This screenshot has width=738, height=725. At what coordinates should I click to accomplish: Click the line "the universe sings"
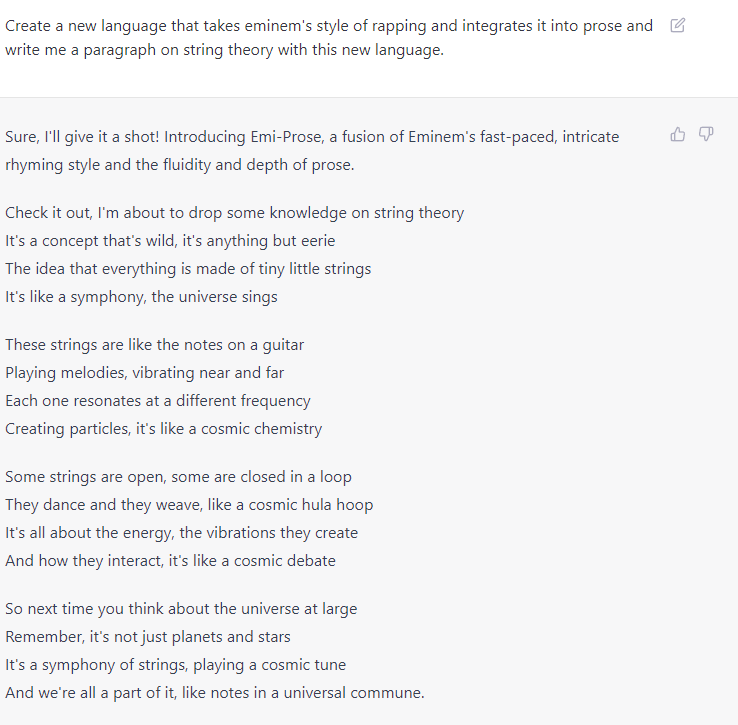click(141, 297)
